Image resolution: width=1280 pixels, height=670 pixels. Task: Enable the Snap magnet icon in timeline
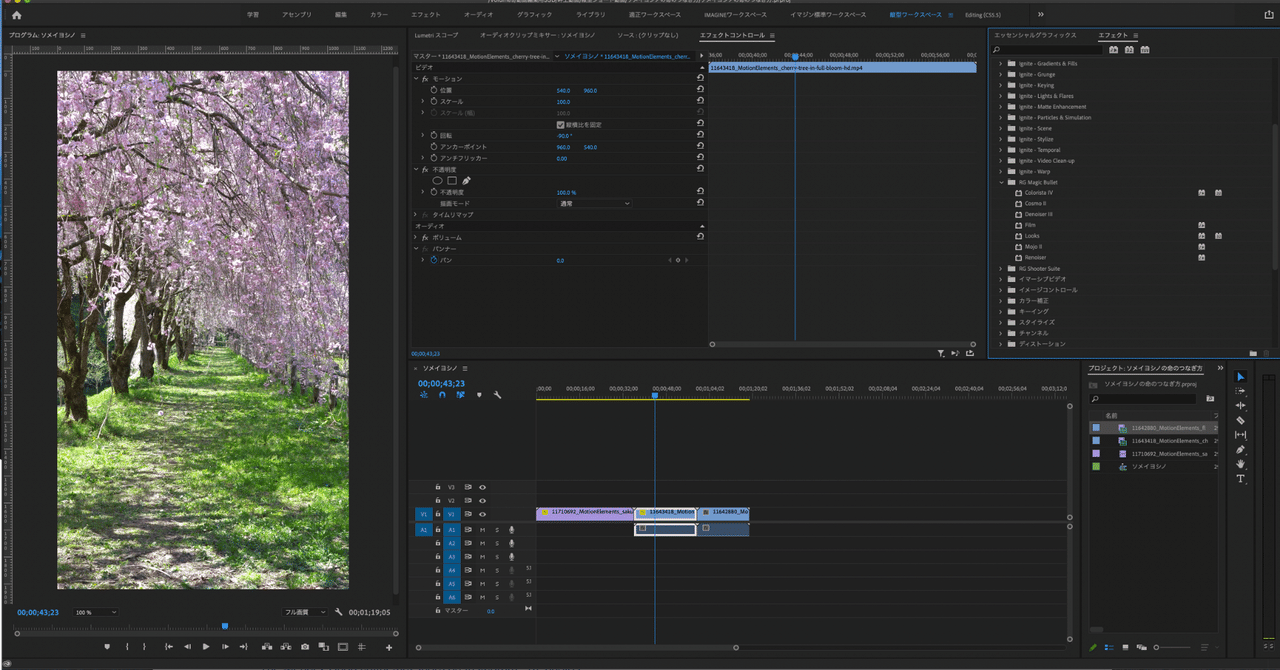pos(442,395)
